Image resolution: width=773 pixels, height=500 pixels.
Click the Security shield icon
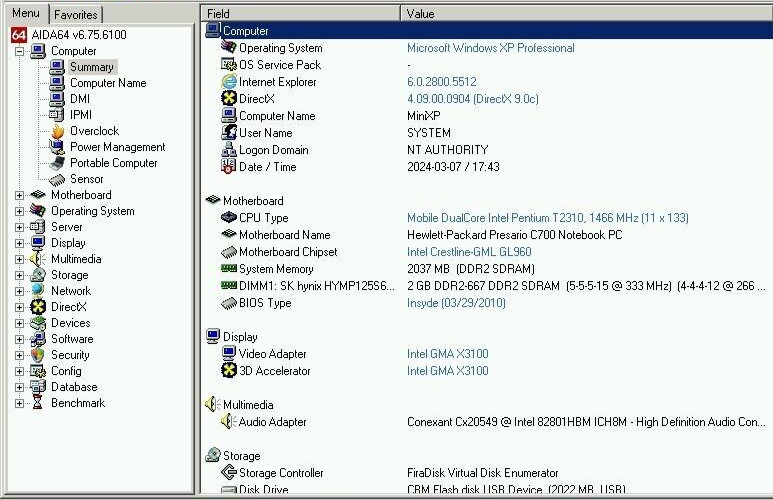(38, 355)
